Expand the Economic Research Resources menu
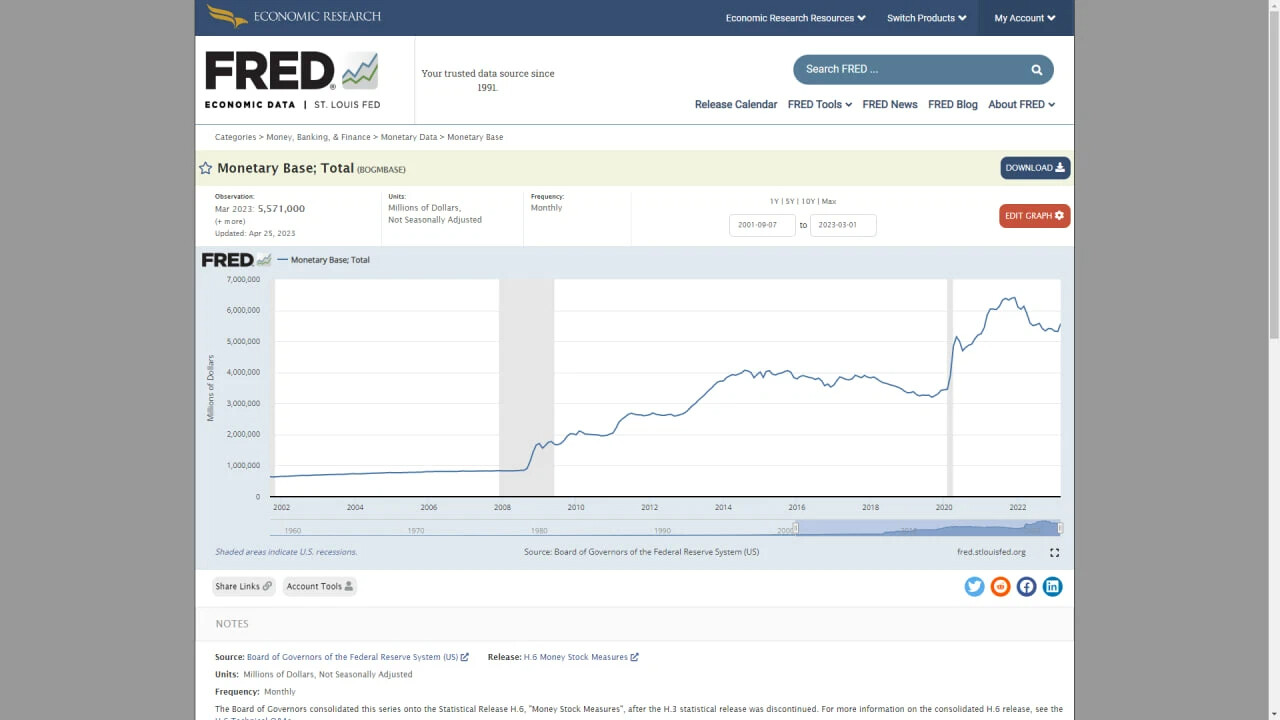Image resolution: width=1280 pixels, height=720 pixels. click(796, 18)
